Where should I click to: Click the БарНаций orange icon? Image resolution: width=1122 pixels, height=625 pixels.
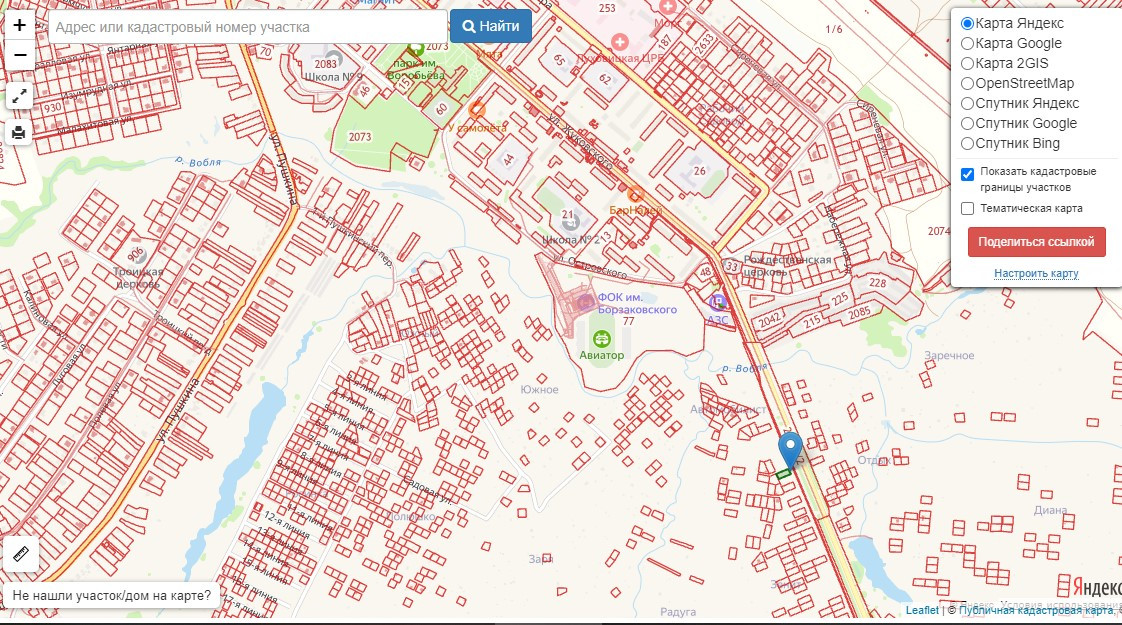(635, 194)
